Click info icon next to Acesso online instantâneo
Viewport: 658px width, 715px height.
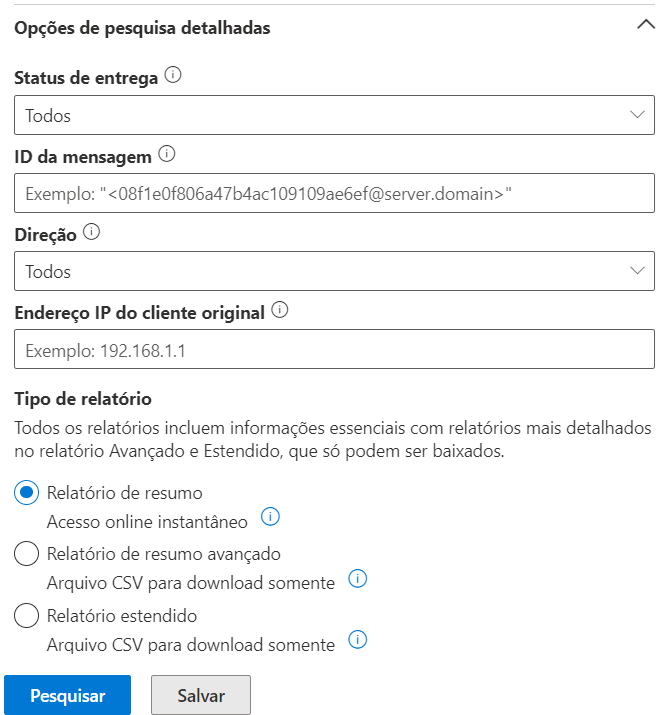click(x=270, y=517)
